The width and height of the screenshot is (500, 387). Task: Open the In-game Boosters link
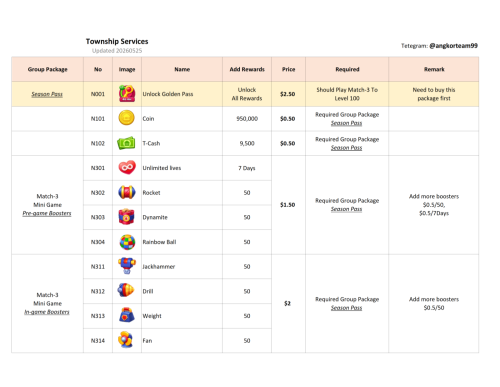coord(47,312)
